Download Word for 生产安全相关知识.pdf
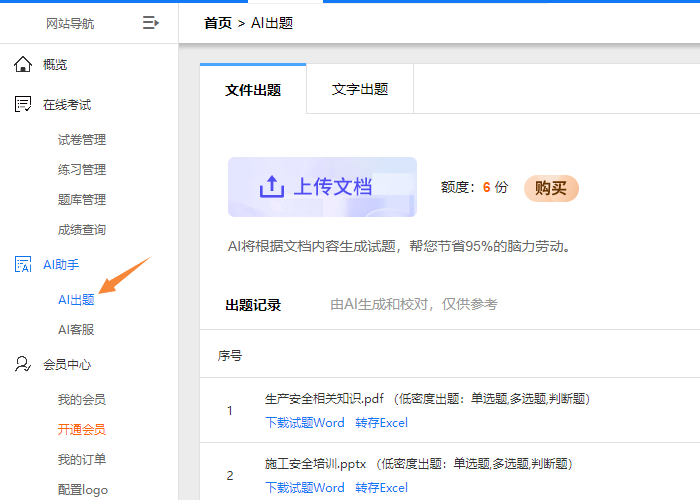The width and height of the screenshot is (700, 500). tap(305, 422)
